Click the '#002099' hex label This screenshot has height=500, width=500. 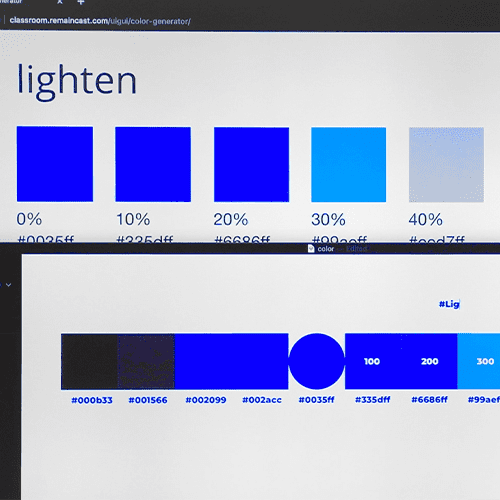click(x=206, y=400)
